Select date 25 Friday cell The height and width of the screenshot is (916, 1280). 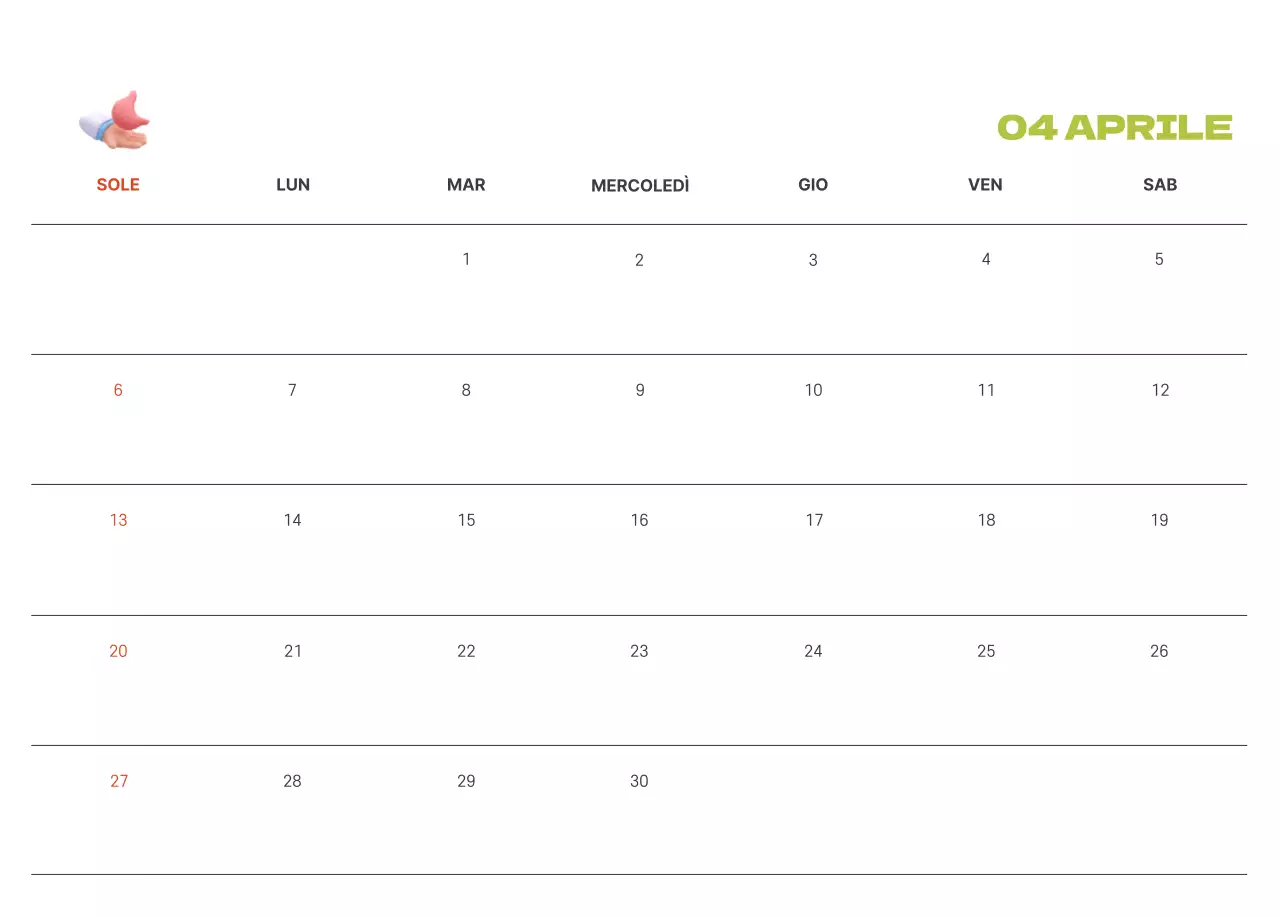point(986,651)
